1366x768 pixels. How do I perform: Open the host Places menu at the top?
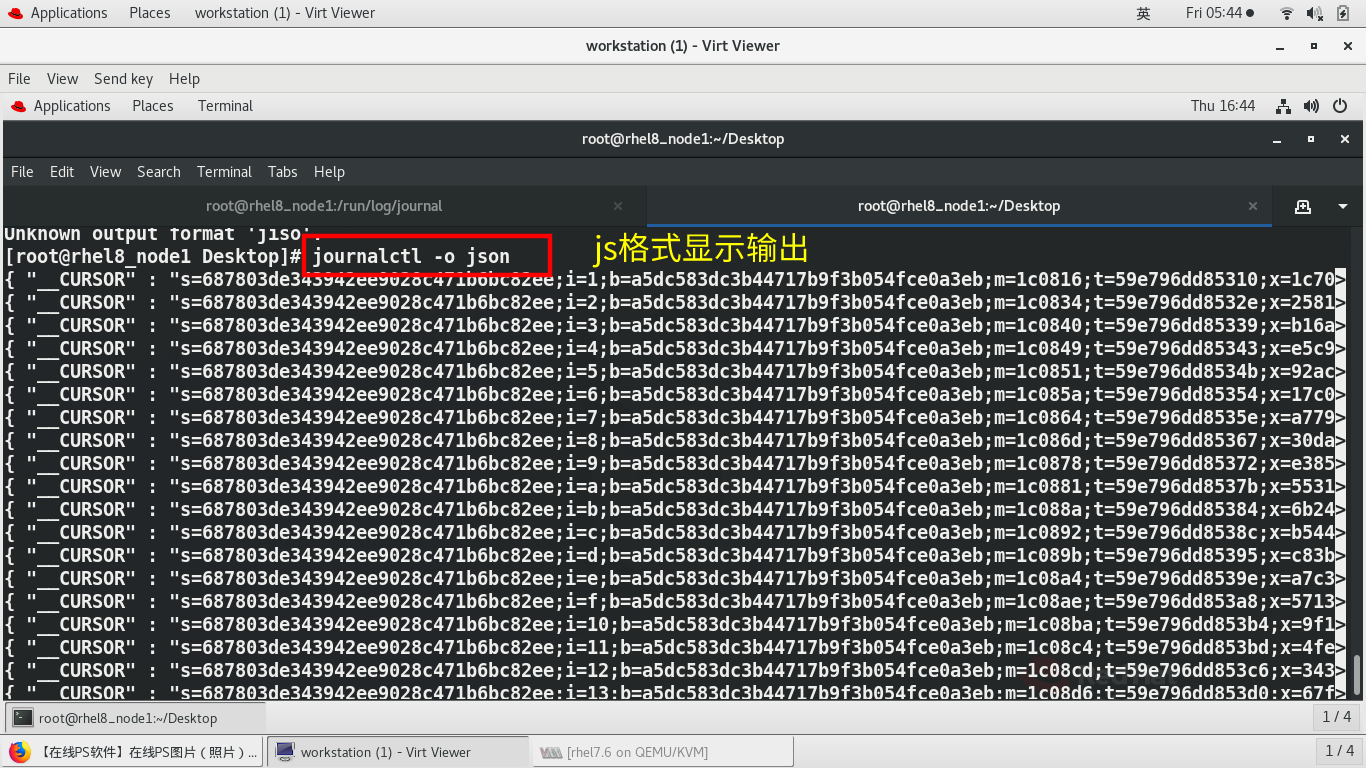150,13
